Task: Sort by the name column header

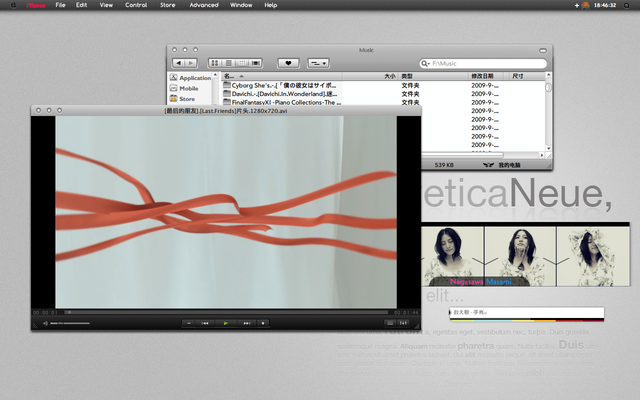Action: (x=281, y=76)
